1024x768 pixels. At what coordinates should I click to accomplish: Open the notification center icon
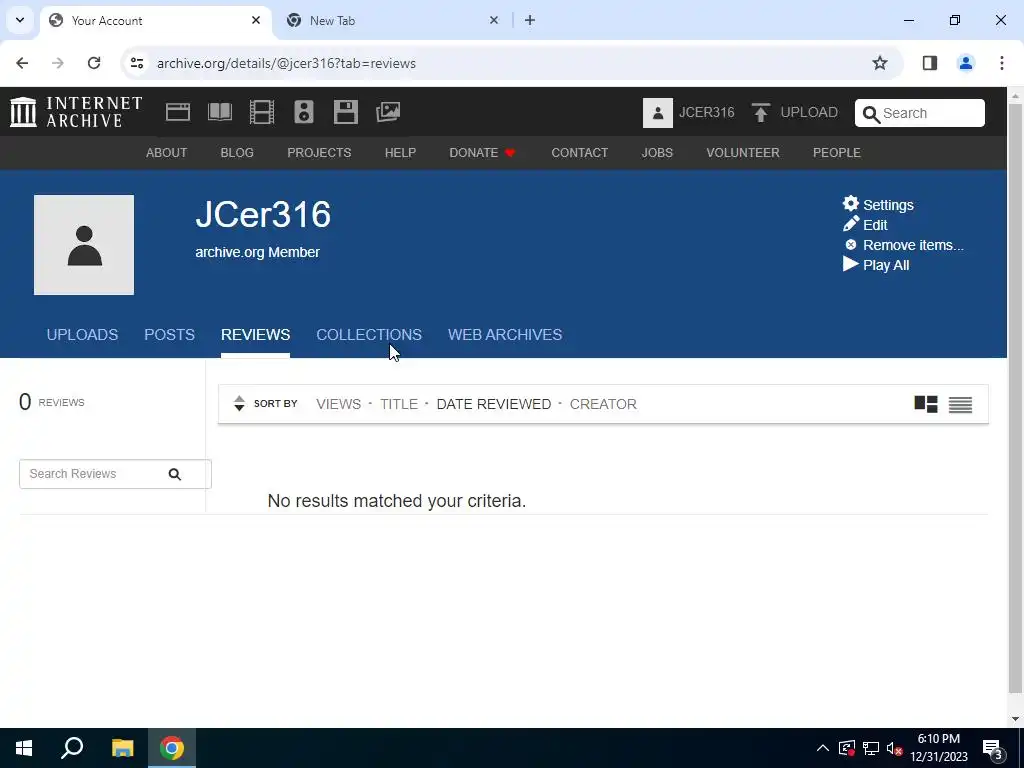[x=993, y=748]
